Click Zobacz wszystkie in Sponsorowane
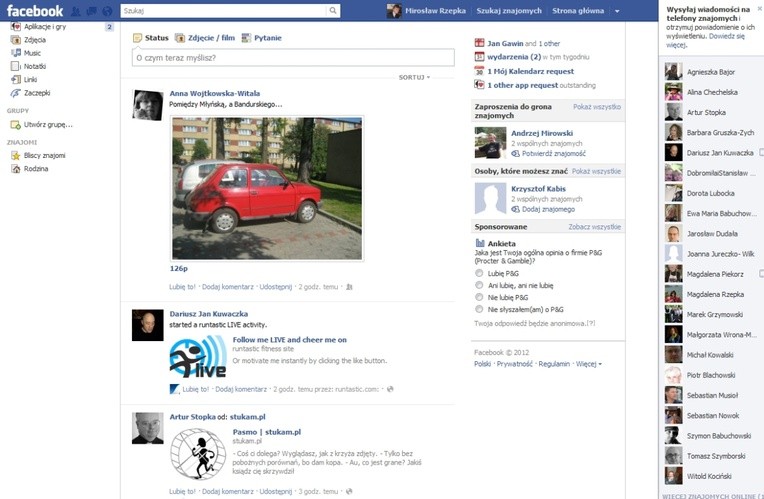The image size is (764, 499). click(594, 227)
